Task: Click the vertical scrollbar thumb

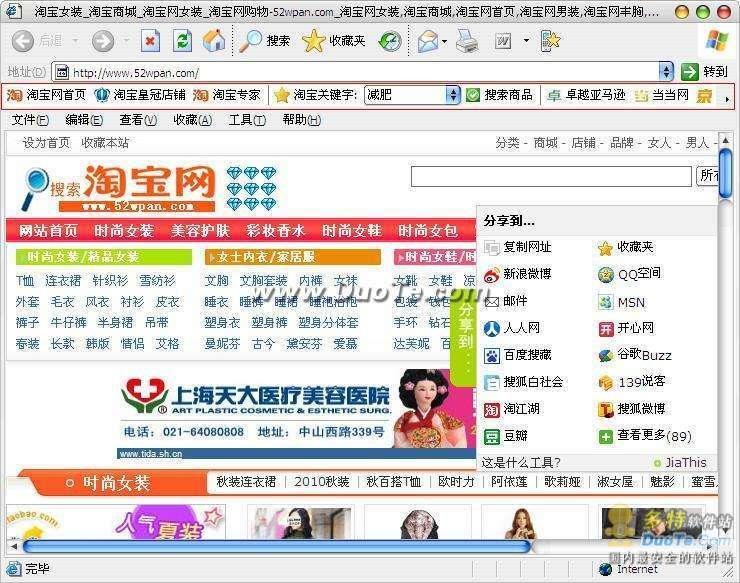Action: (725, 173)
